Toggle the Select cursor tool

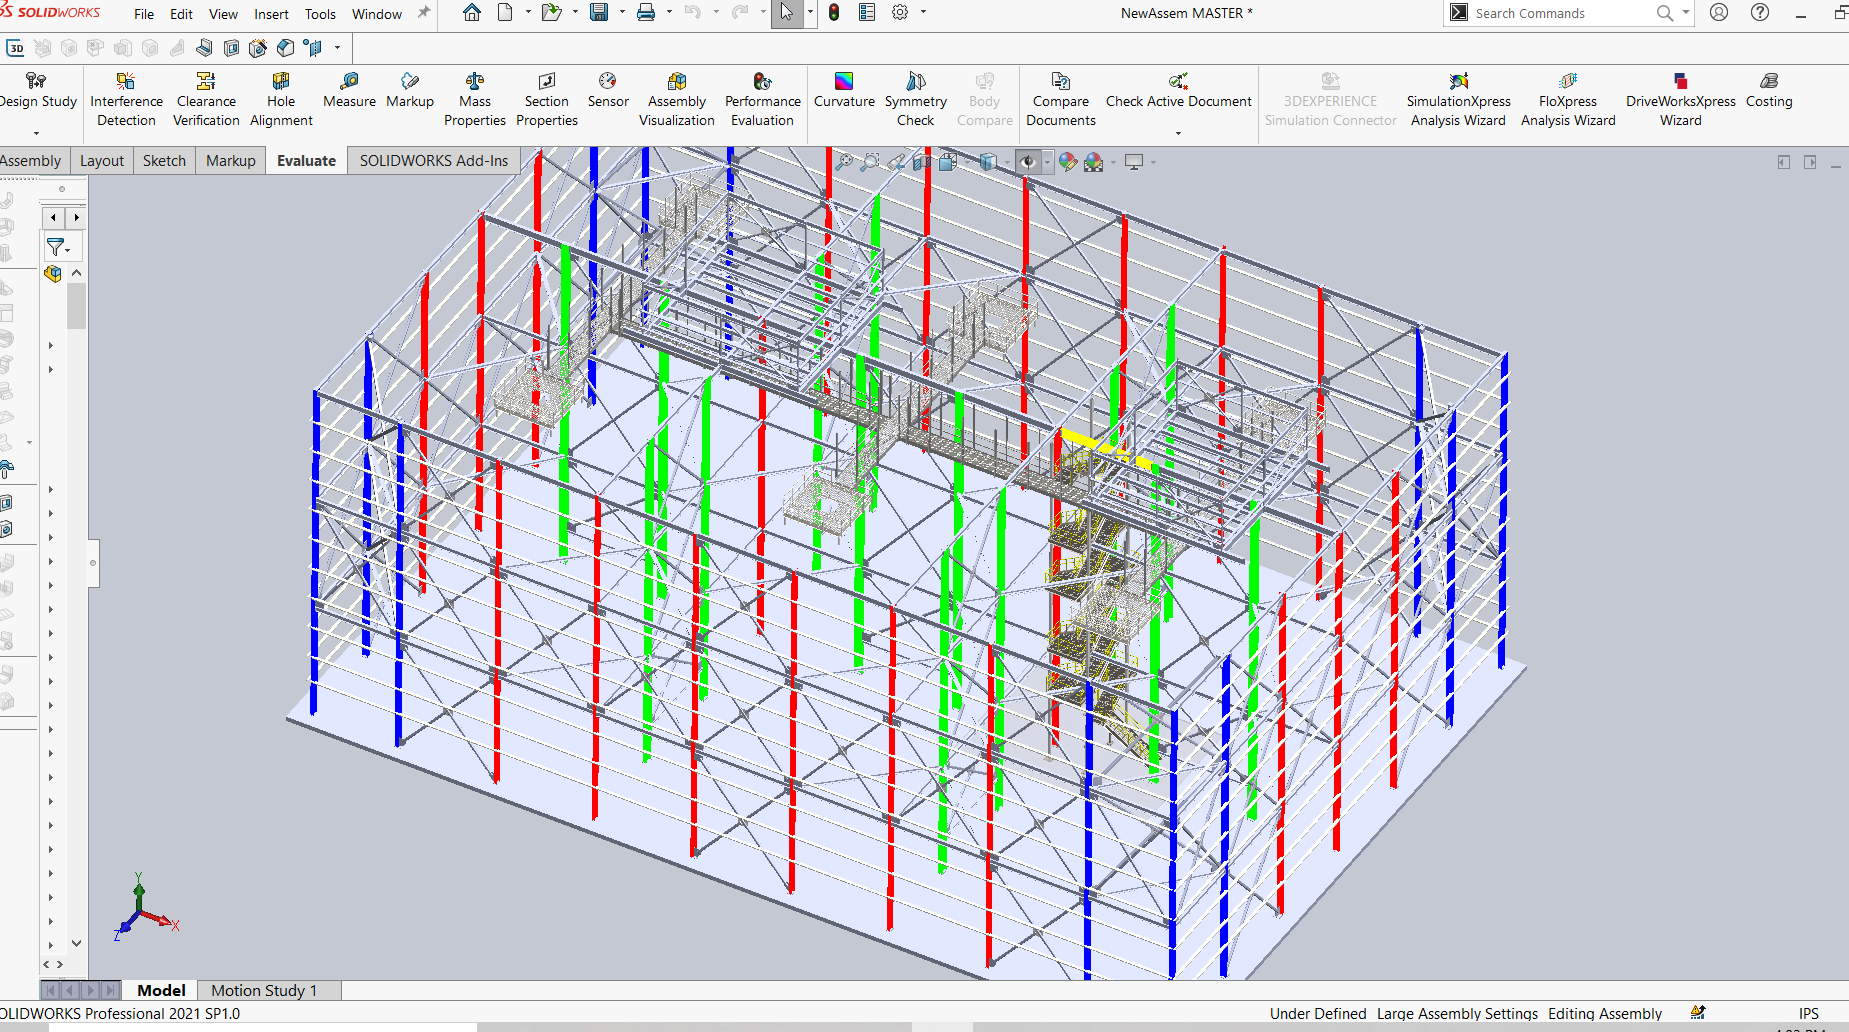(x=787, y=13)
